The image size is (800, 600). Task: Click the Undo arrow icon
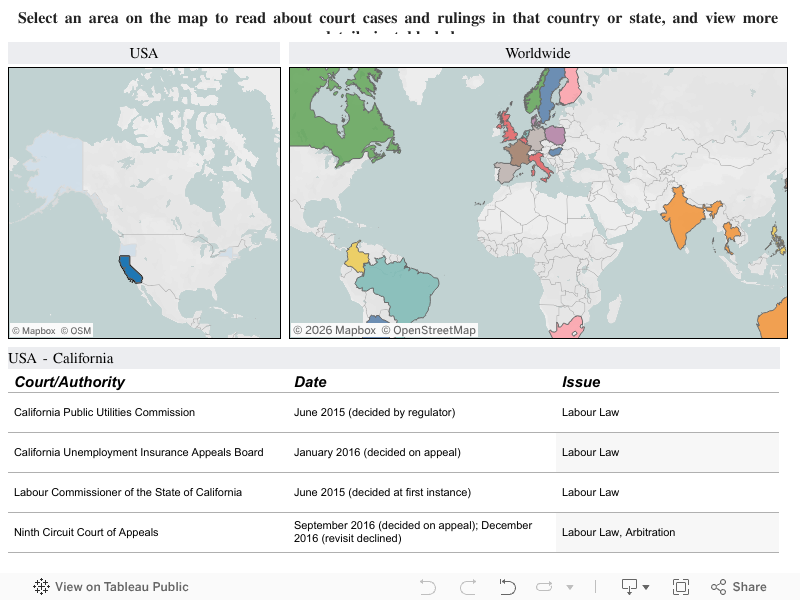click(x=428, y=587)
